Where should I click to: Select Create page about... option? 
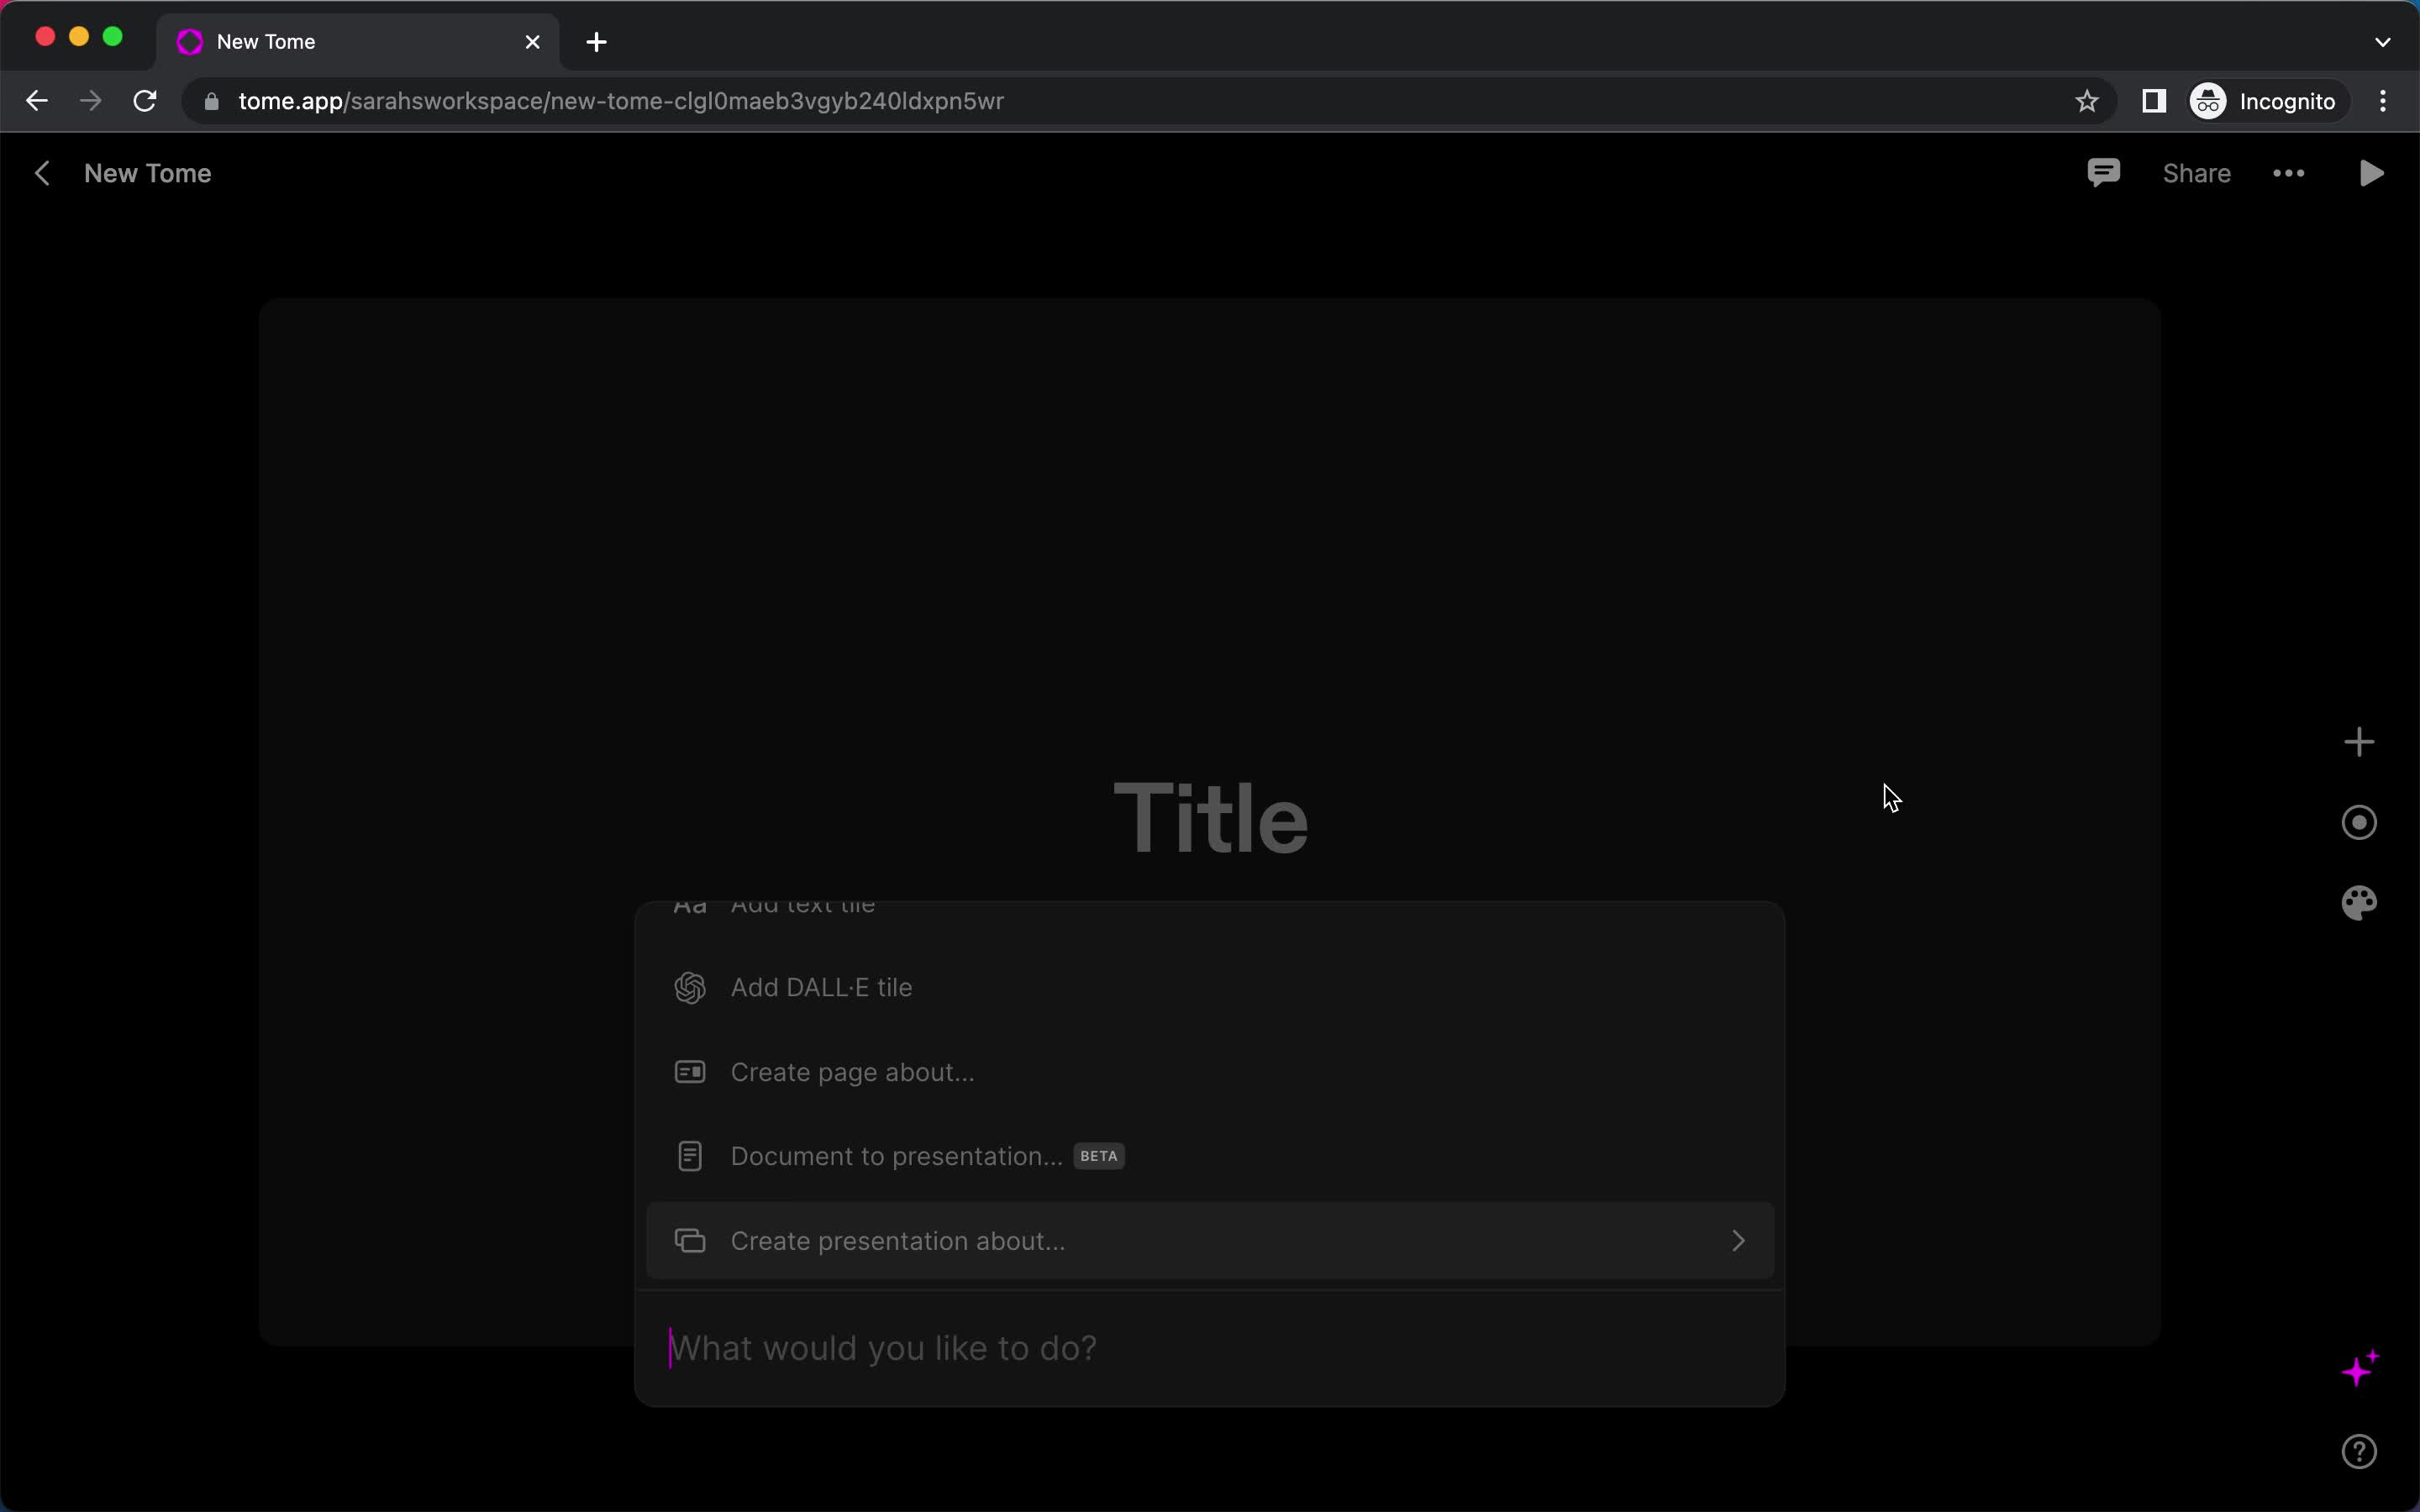1210,1072
